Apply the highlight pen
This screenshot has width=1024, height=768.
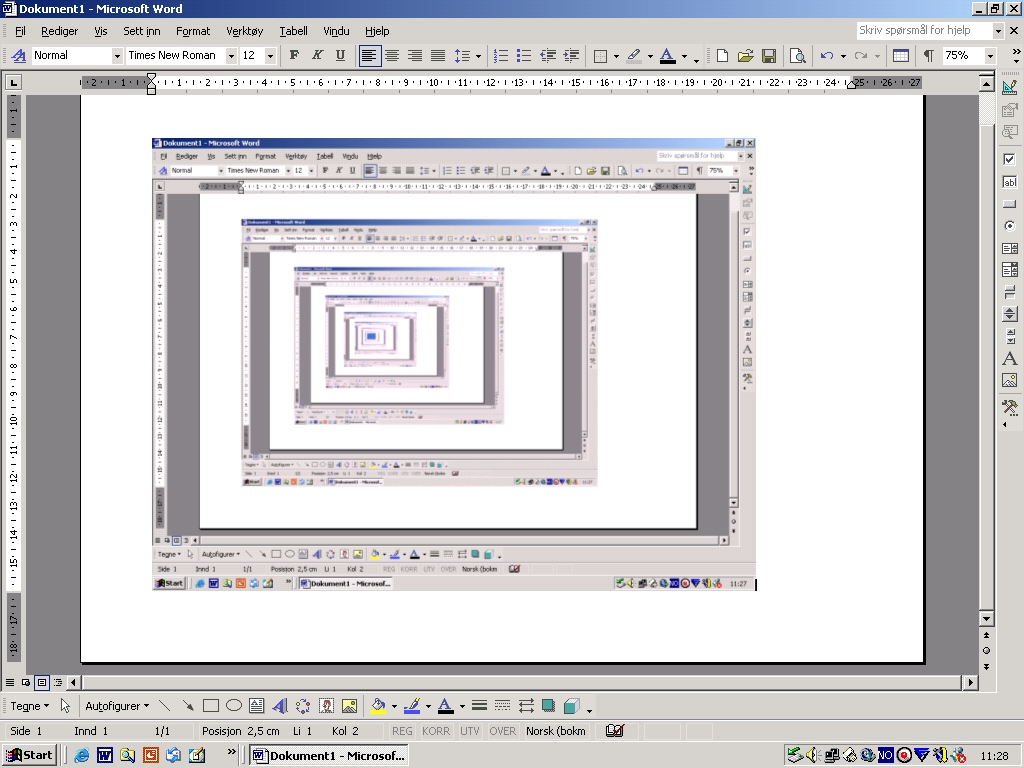click(633, 56)
